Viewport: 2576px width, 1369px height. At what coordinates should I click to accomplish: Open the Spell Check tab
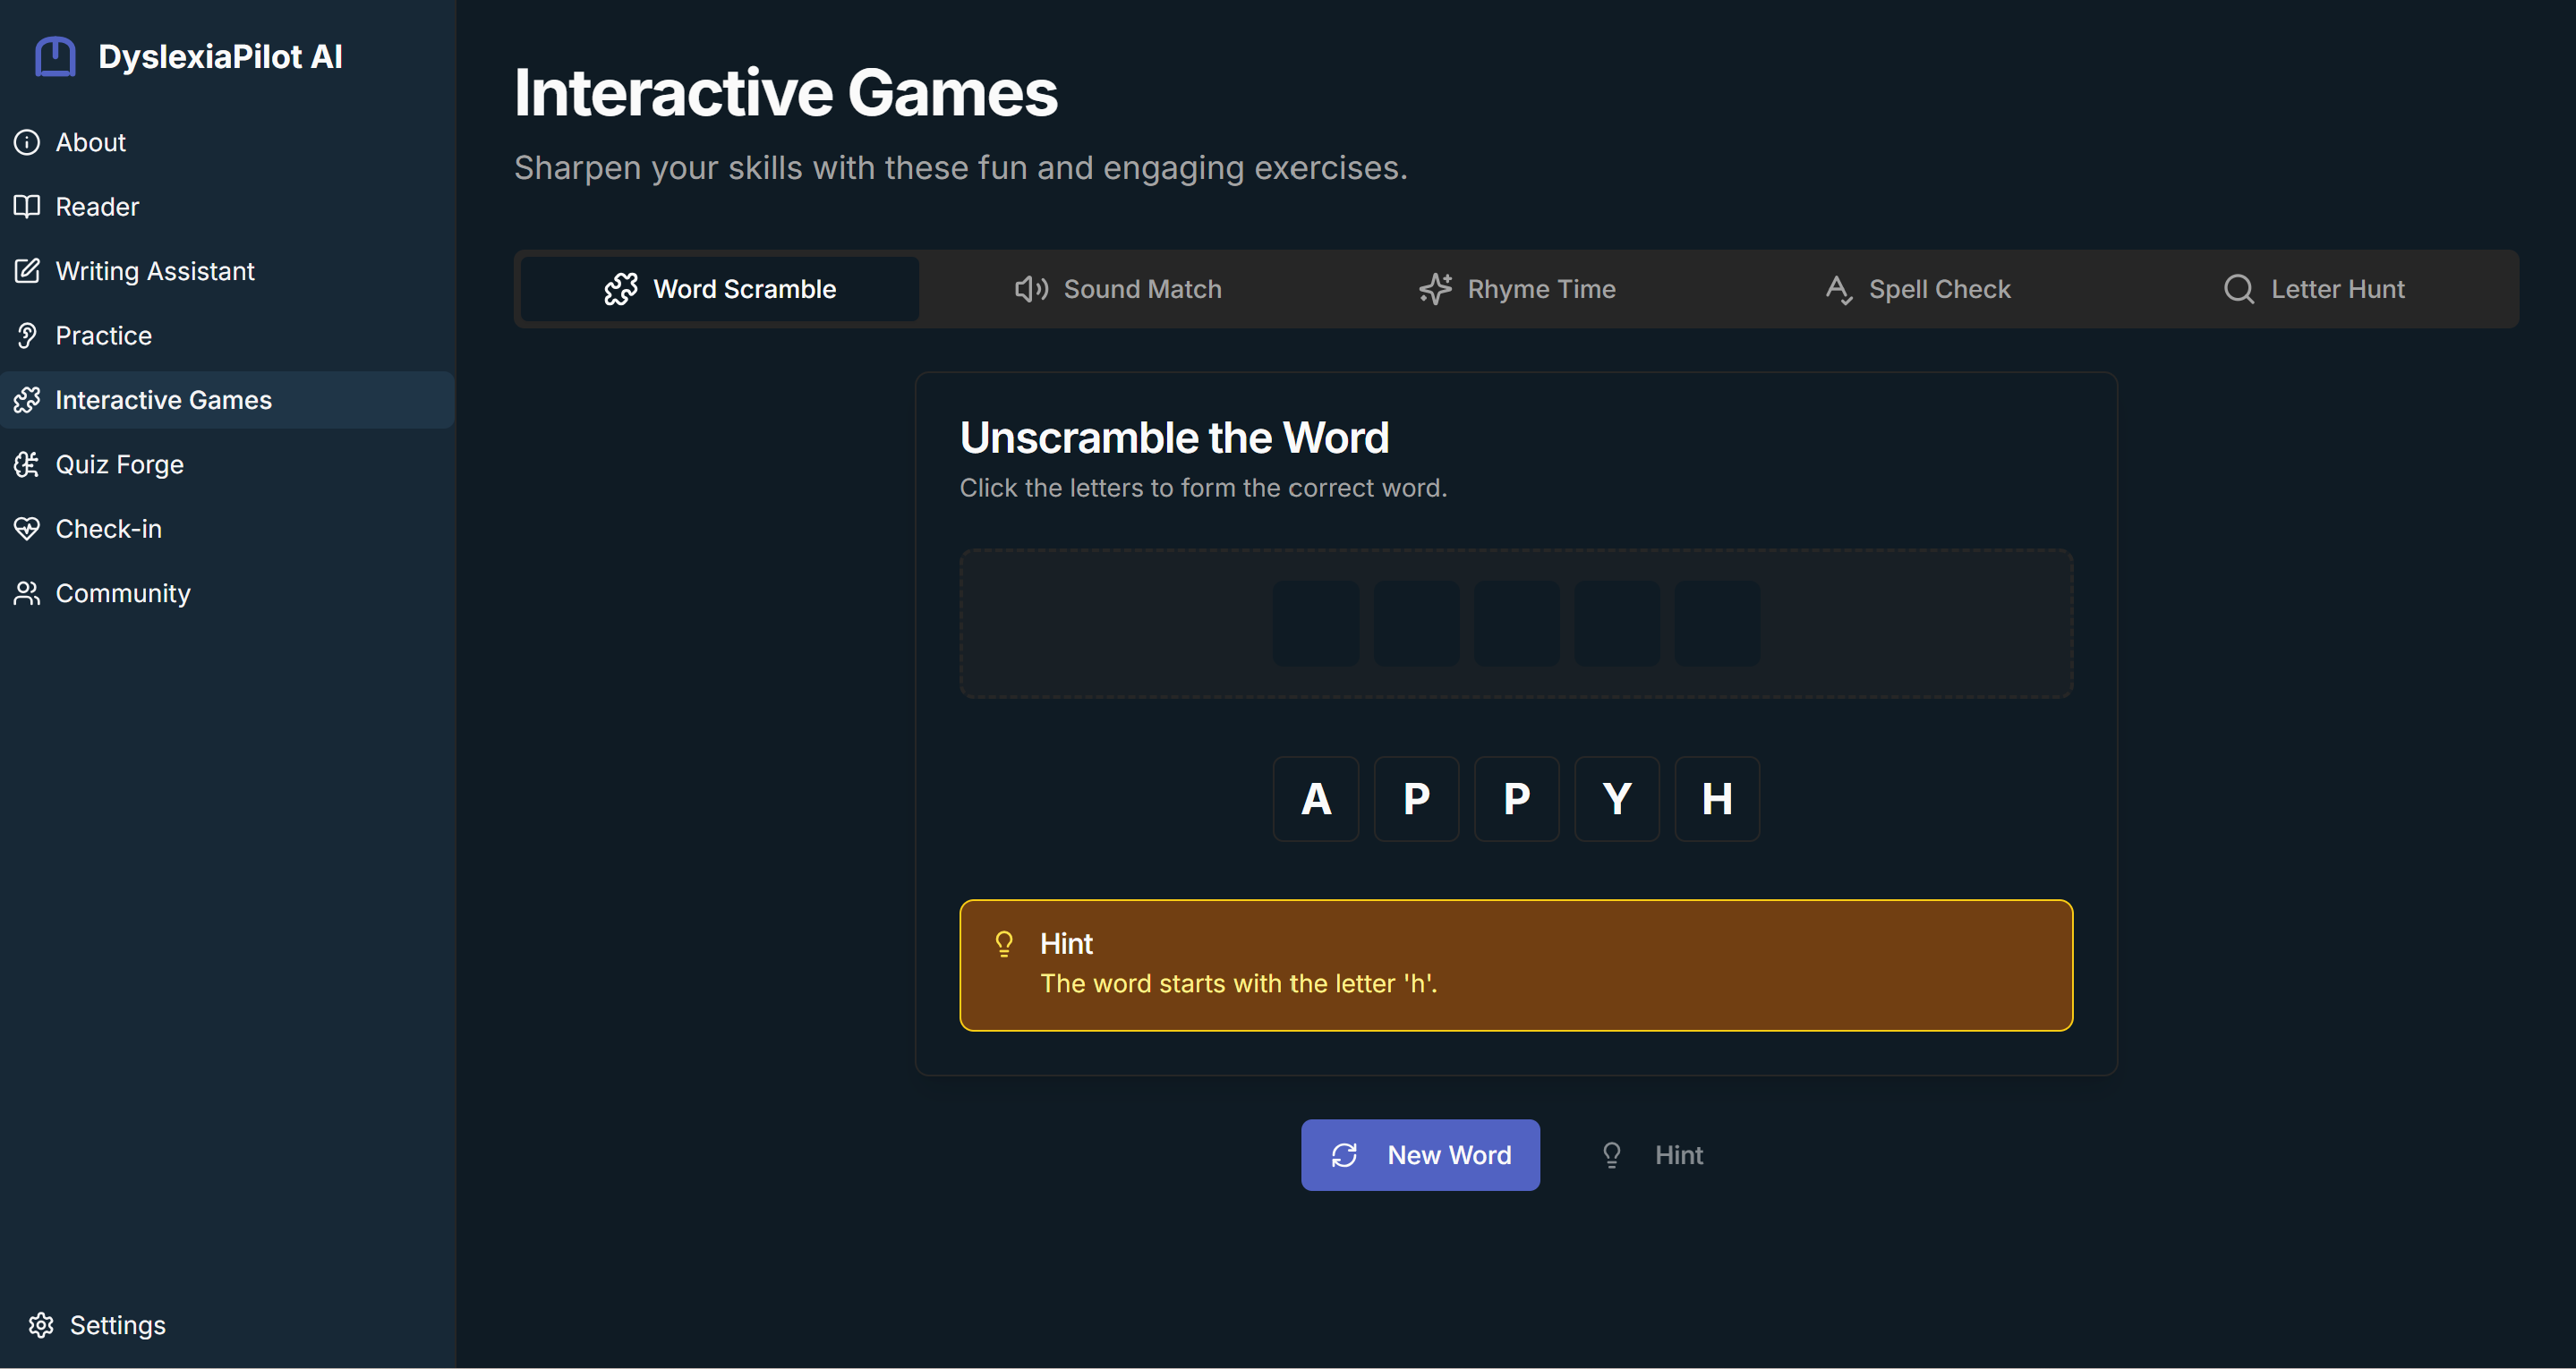[1917, 289]
